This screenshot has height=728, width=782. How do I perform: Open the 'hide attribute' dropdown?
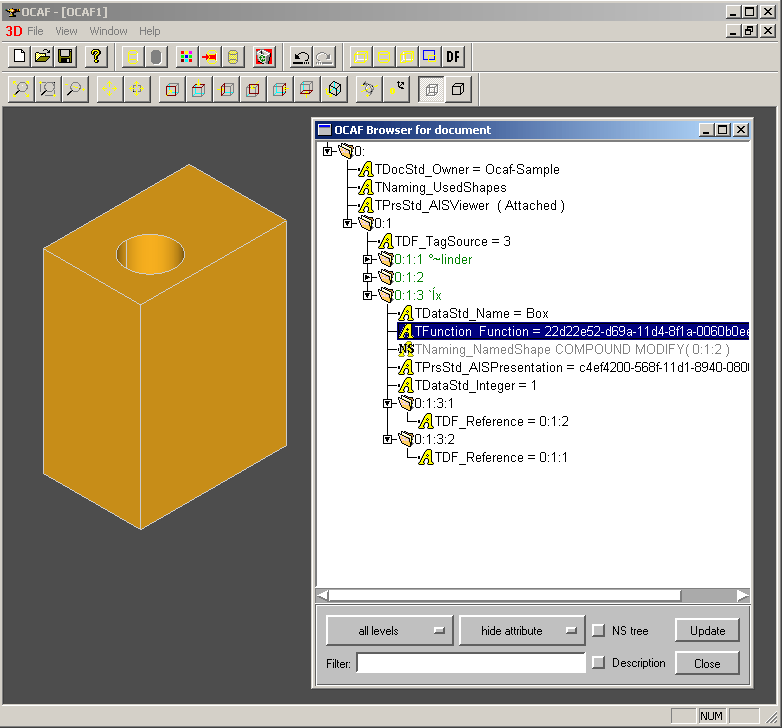[520, 631]
